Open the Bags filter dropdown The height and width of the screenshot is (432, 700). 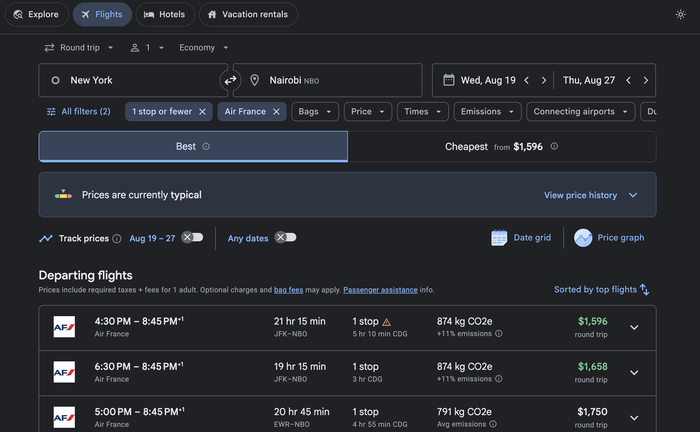pyautogui.click(x=315, y=112)
